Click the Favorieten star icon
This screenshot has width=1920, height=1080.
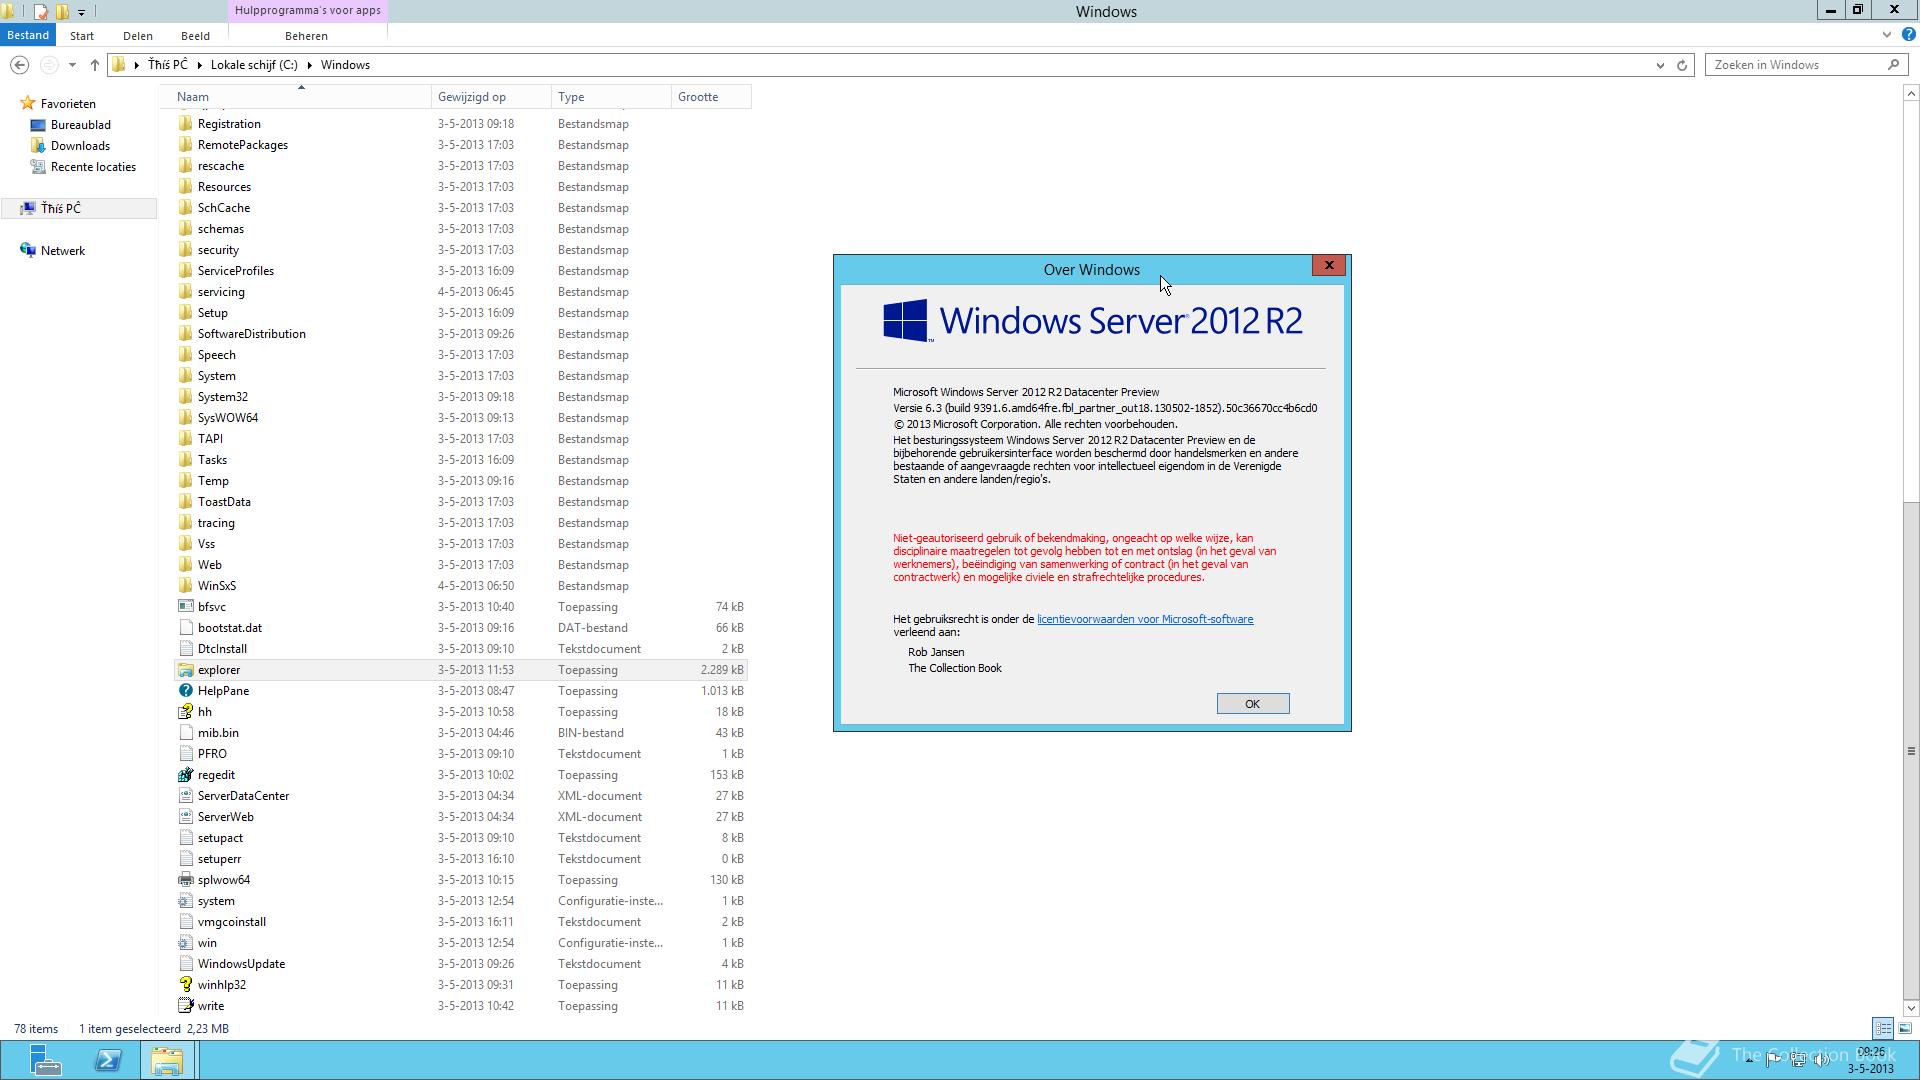pos(28,103)
